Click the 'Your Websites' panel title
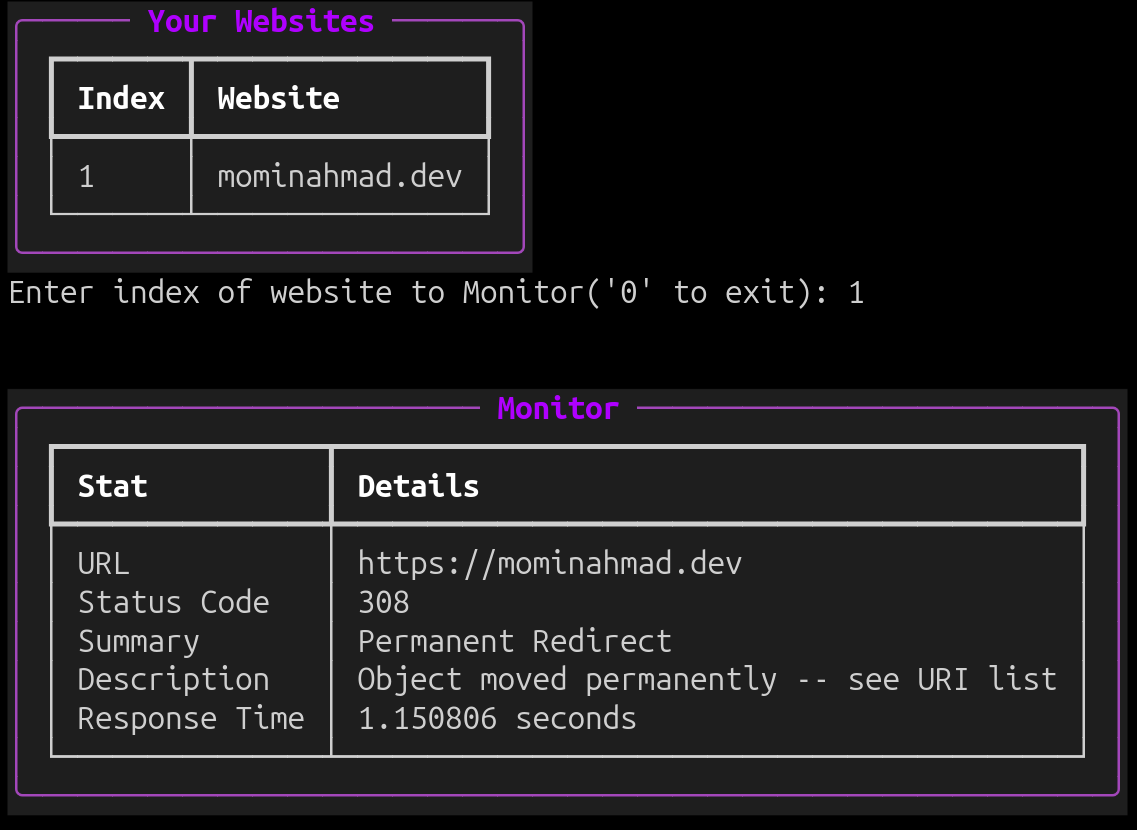1137x830 pixels. (x=261, y=21)
